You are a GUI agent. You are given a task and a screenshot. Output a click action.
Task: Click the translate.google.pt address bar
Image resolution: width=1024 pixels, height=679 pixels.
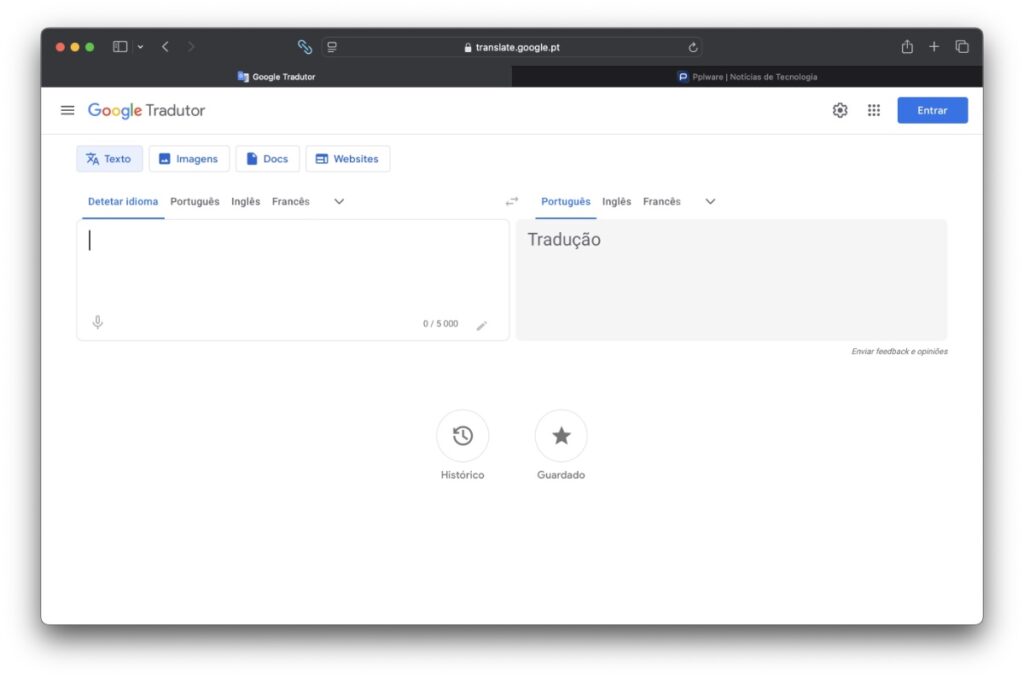coord(512,47)
